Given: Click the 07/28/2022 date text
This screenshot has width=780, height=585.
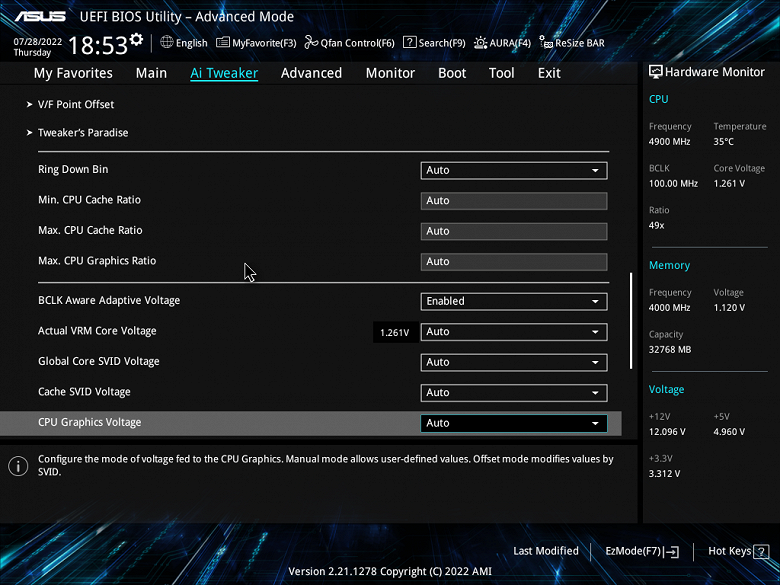Looking at the screenshot, I should 38,42.
